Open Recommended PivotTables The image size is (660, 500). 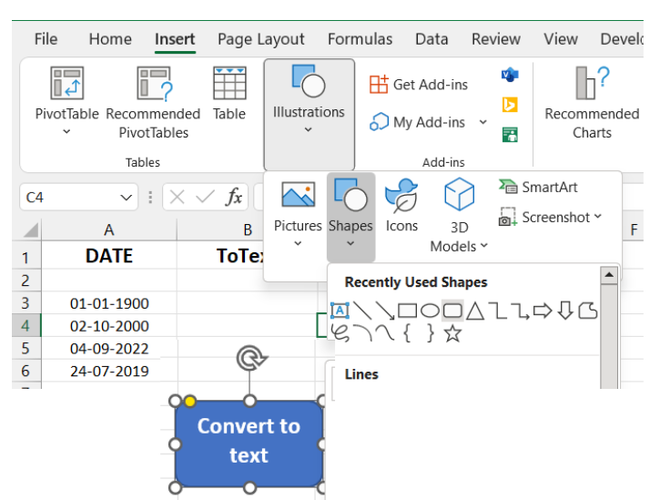click(x=153, y=103)
